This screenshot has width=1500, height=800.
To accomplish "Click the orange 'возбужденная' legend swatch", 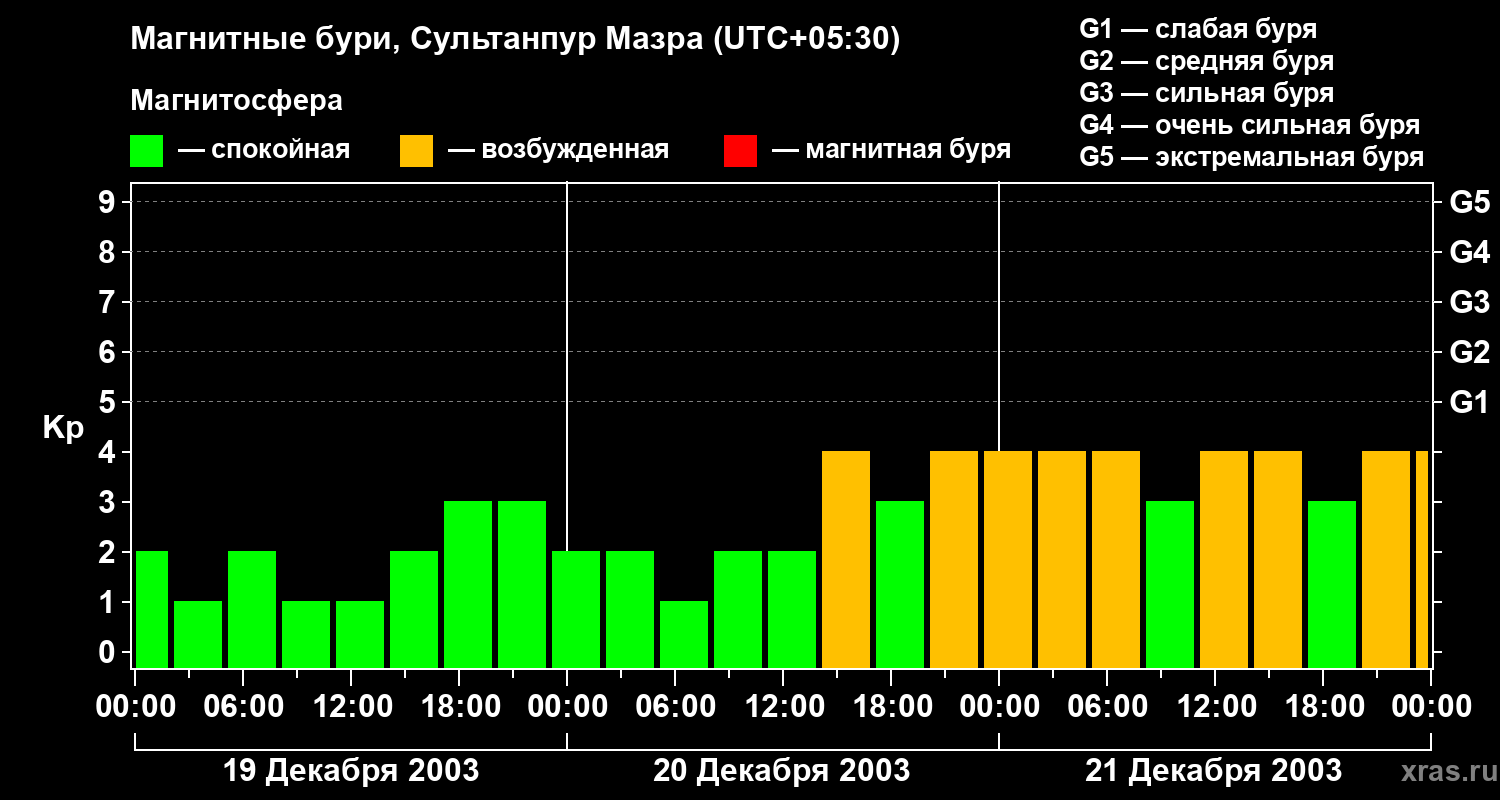I will point(416,151).
